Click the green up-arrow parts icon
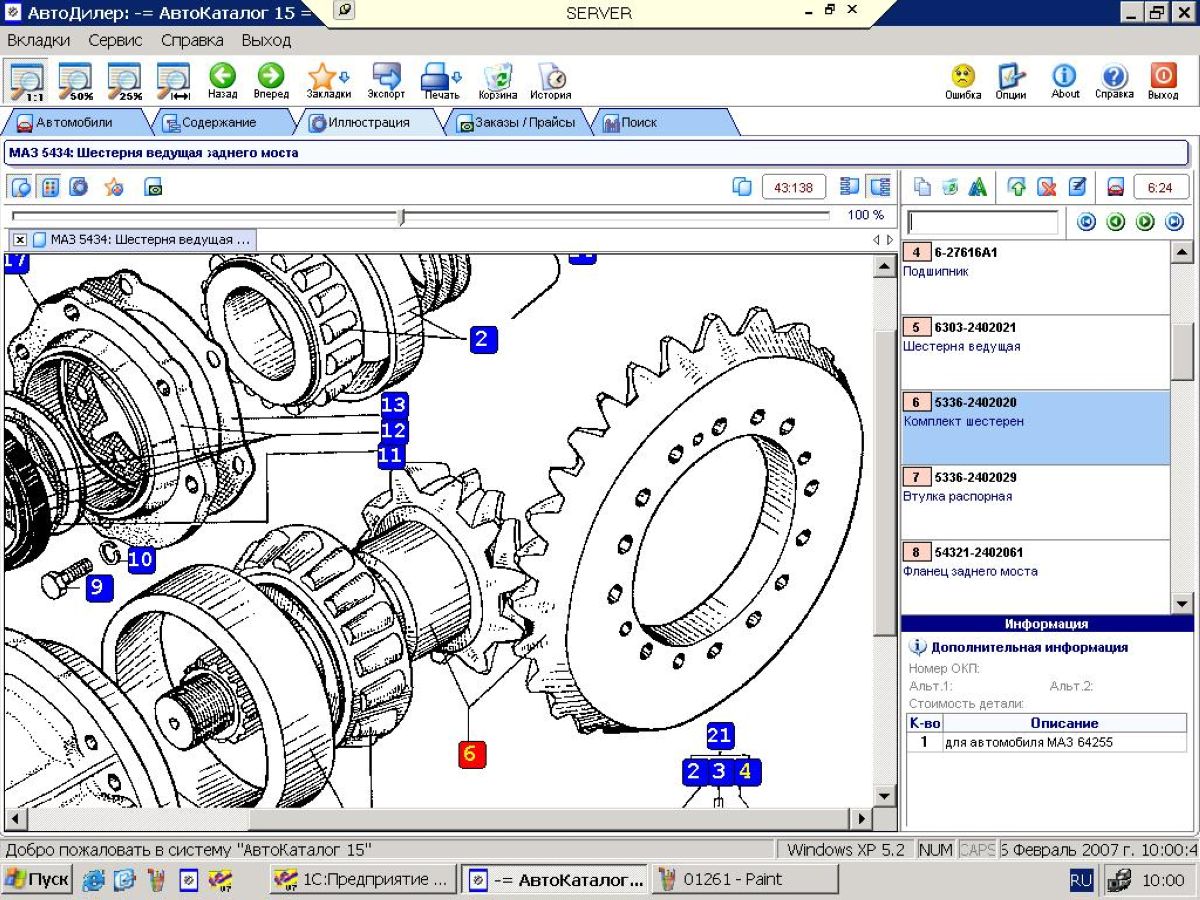The width and height of the screenshot is (1200, 900). coord(1017,187)
